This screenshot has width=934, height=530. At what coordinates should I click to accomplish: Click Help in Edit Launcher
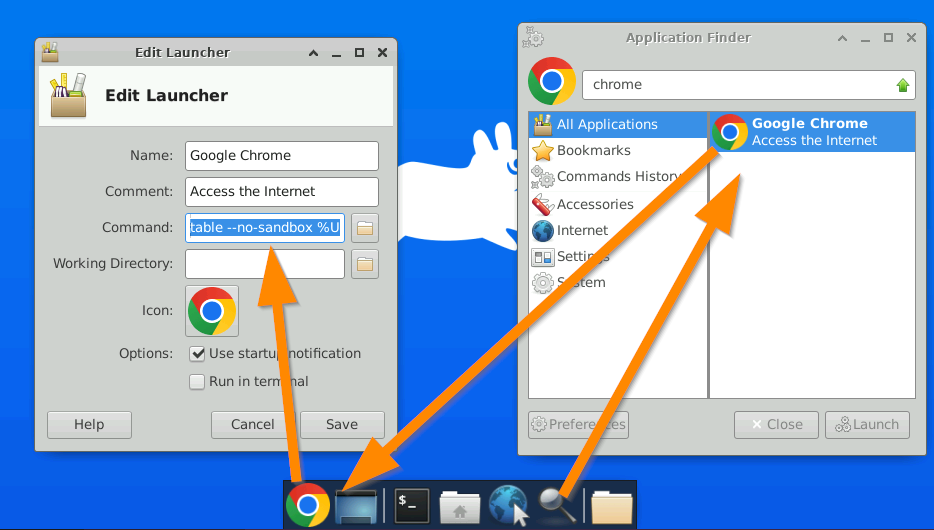(89, 425)
